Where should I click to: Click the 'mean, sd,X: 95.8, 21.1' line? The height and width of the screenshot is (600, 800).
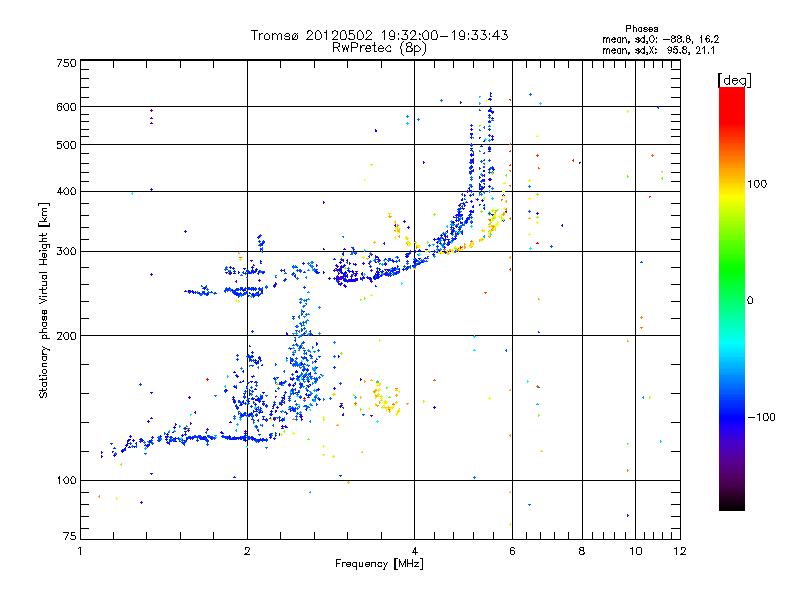click(659, 51)
